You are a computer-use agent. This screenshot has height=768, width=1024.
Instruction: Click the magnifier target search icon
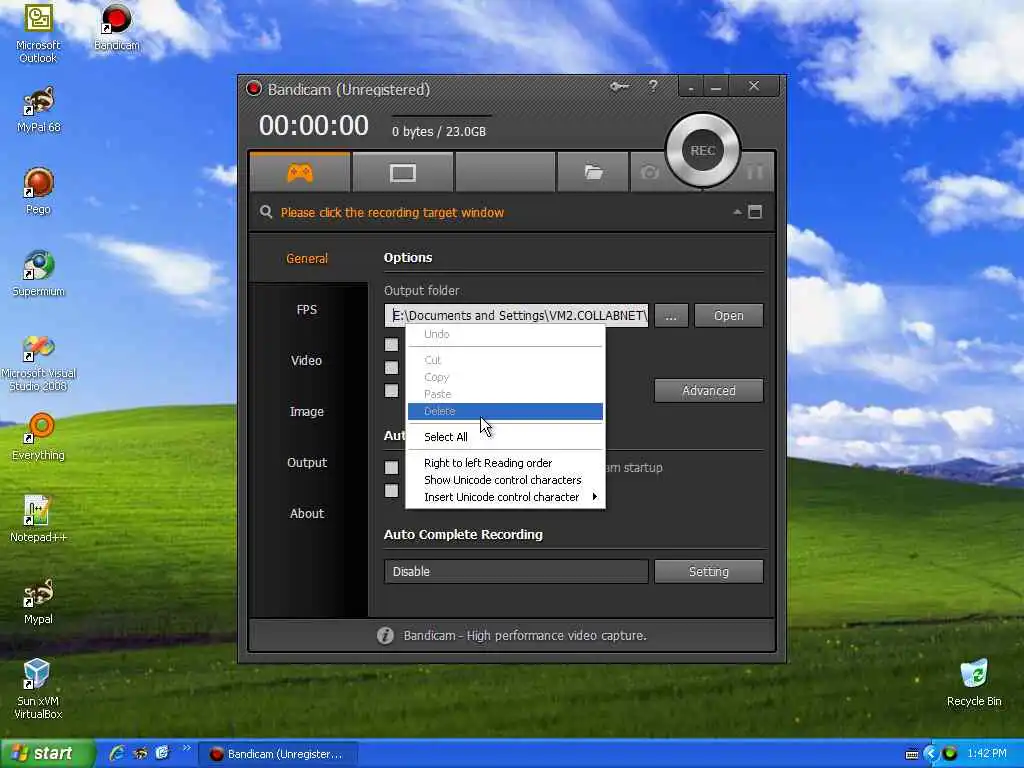266,212
